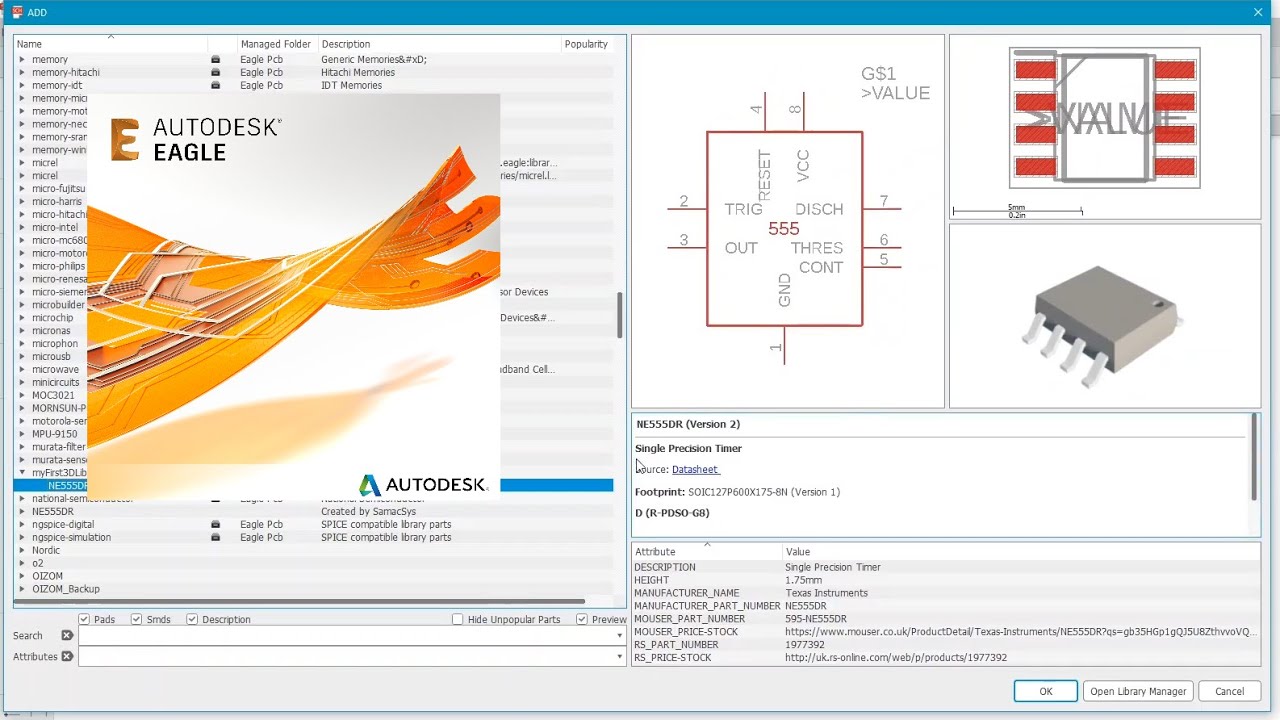Open the Attributes field dropdown arrow
The image size is (1280, 720).
[619, 657]
